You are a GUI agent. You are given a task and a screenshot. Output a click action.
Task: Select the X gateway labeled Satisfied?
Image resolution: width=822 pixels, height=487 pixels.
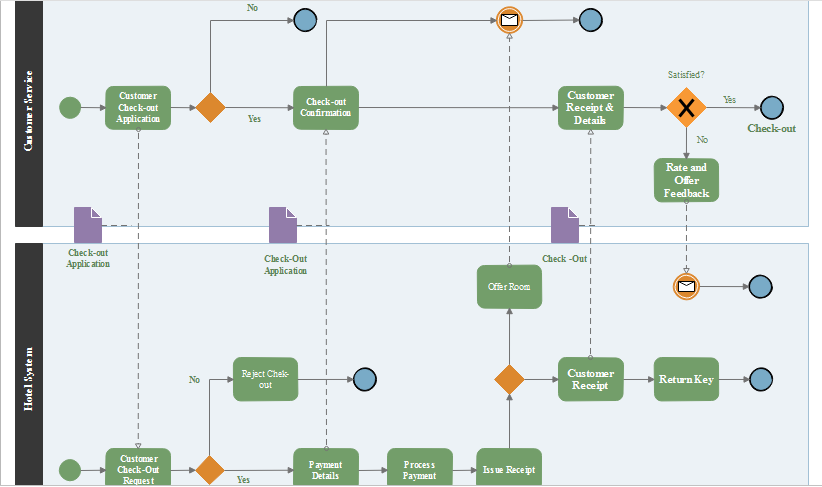(686, 107)
